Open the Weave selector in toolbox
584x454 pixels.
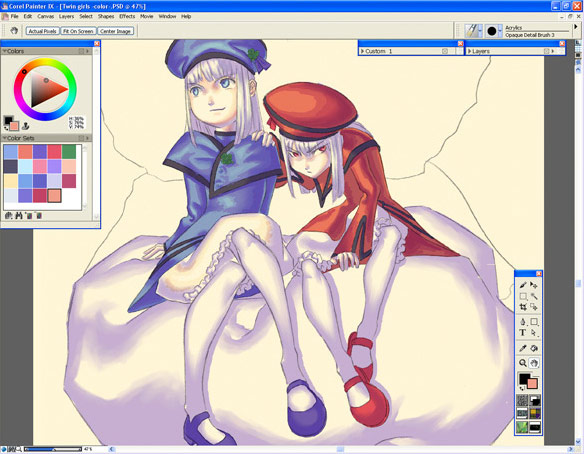535,413
